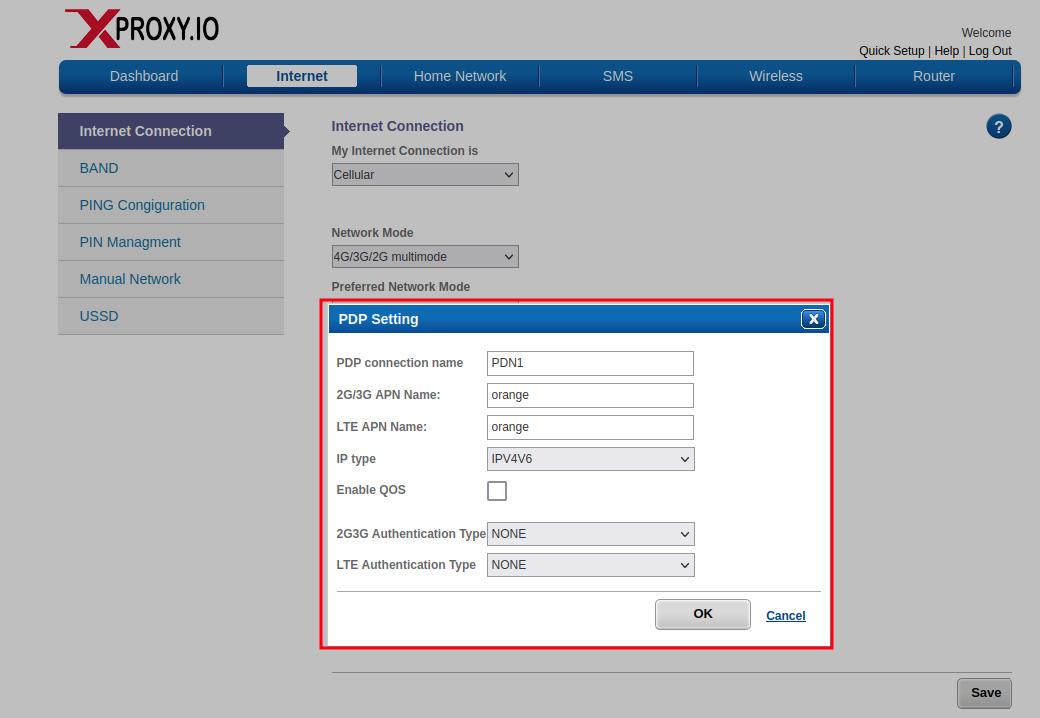Close the PDP Setting dialog with X
Image resolution: width=1040 pixels, height=718 pixels.
[813, 319]
